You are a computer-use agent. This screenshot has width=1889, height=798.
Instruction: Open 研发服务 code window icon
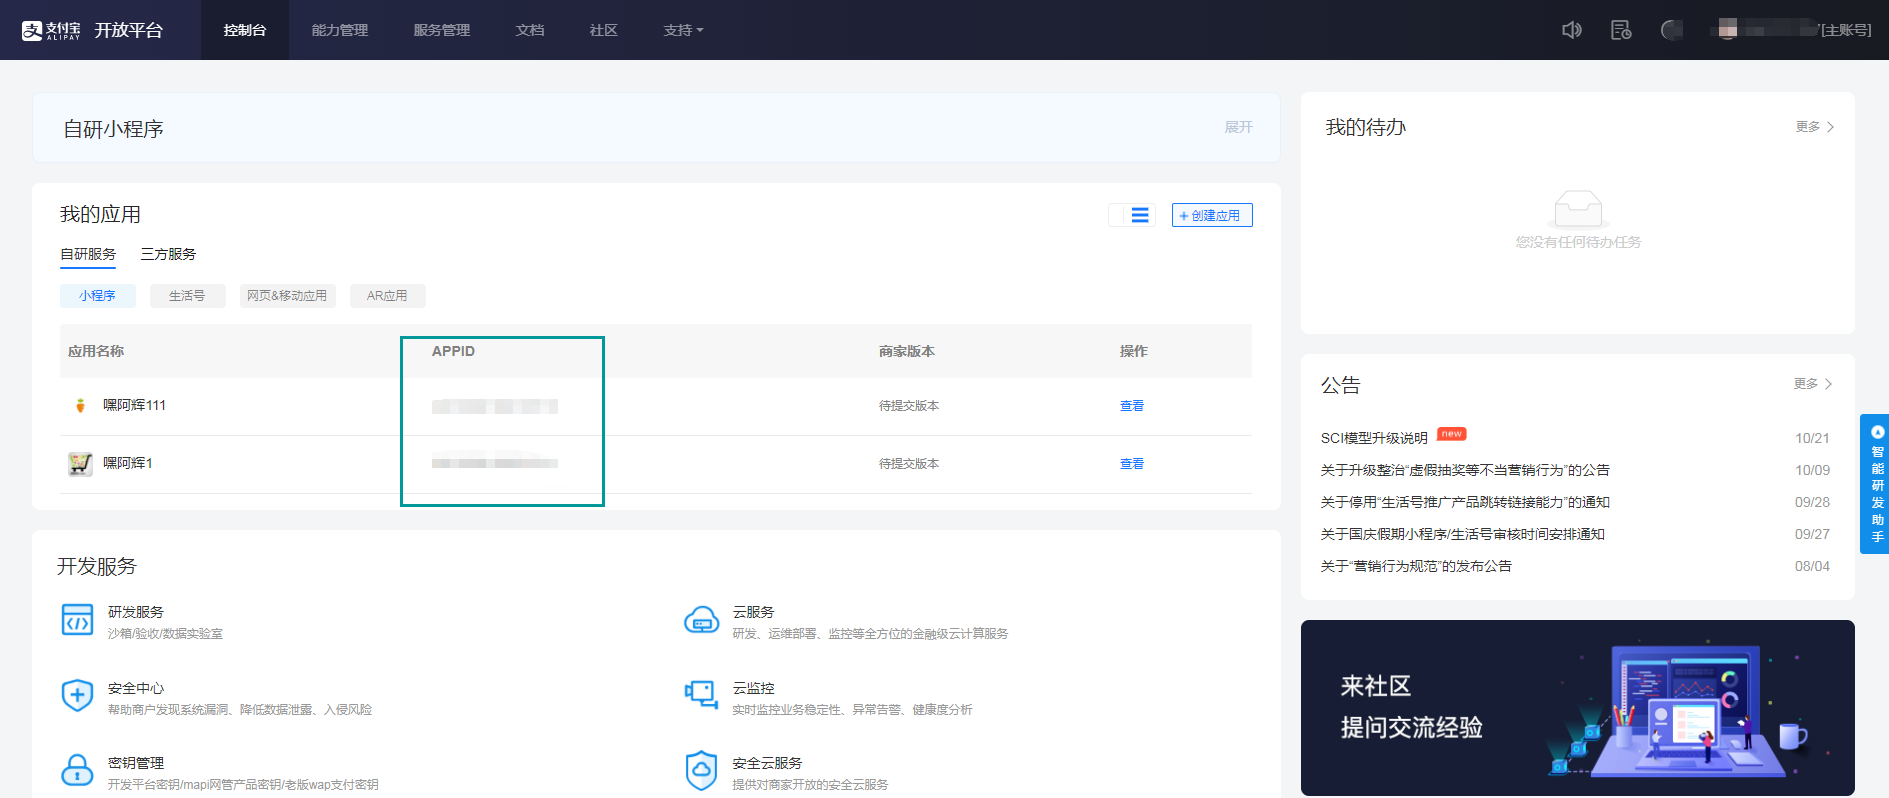(x=77, y=620)
